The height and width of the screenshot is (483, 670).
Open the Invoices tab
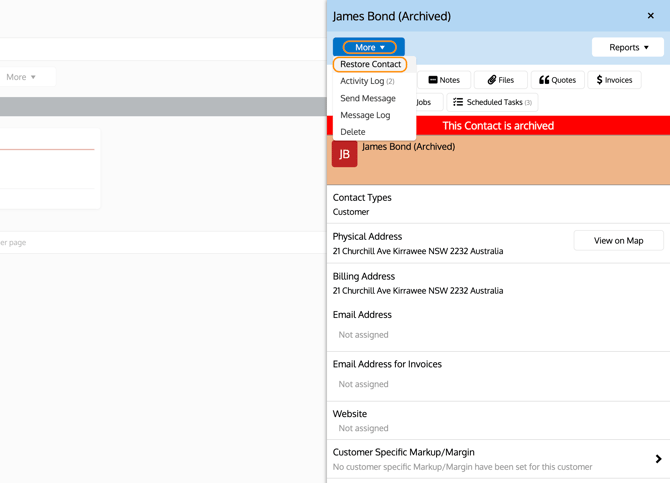point(614,80)
